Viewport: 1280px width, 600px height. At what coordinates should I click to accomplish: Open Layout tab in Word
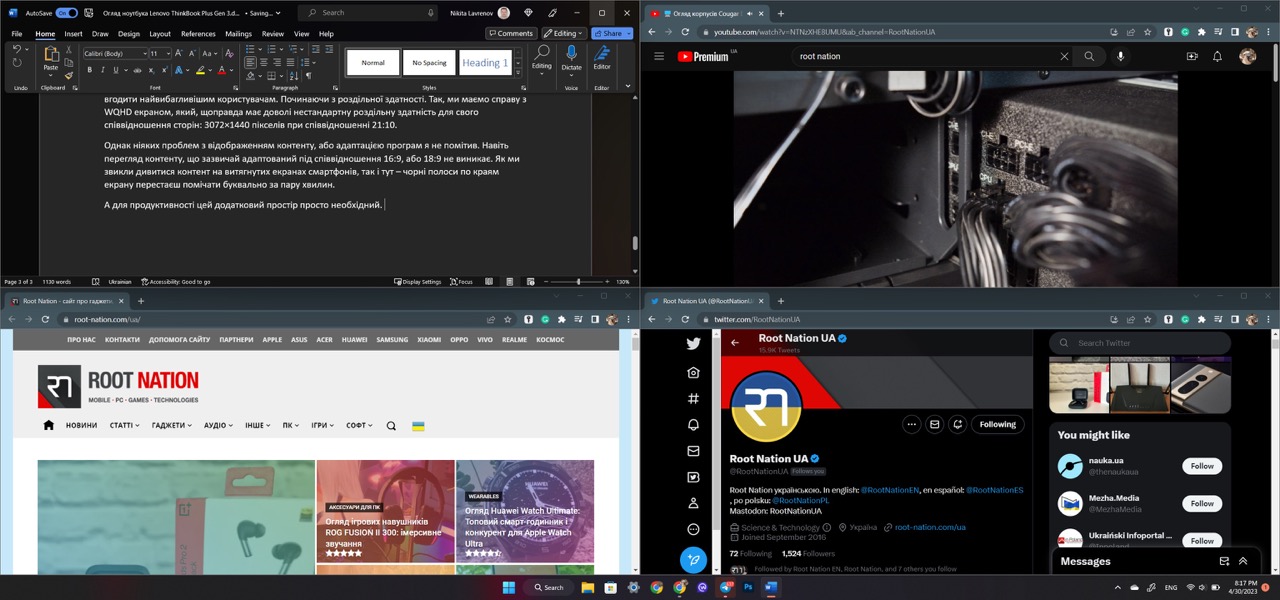[x=160, y=34]
